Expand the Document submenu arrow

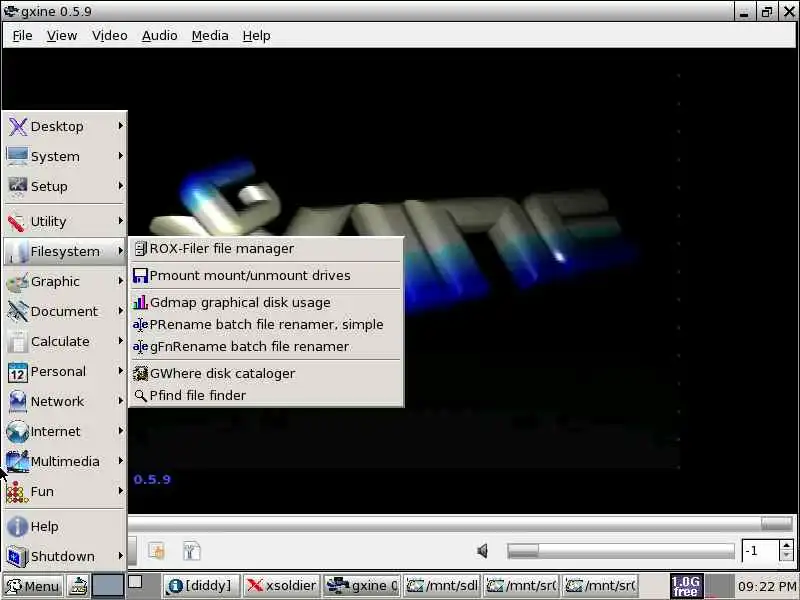tap(120, 311)
